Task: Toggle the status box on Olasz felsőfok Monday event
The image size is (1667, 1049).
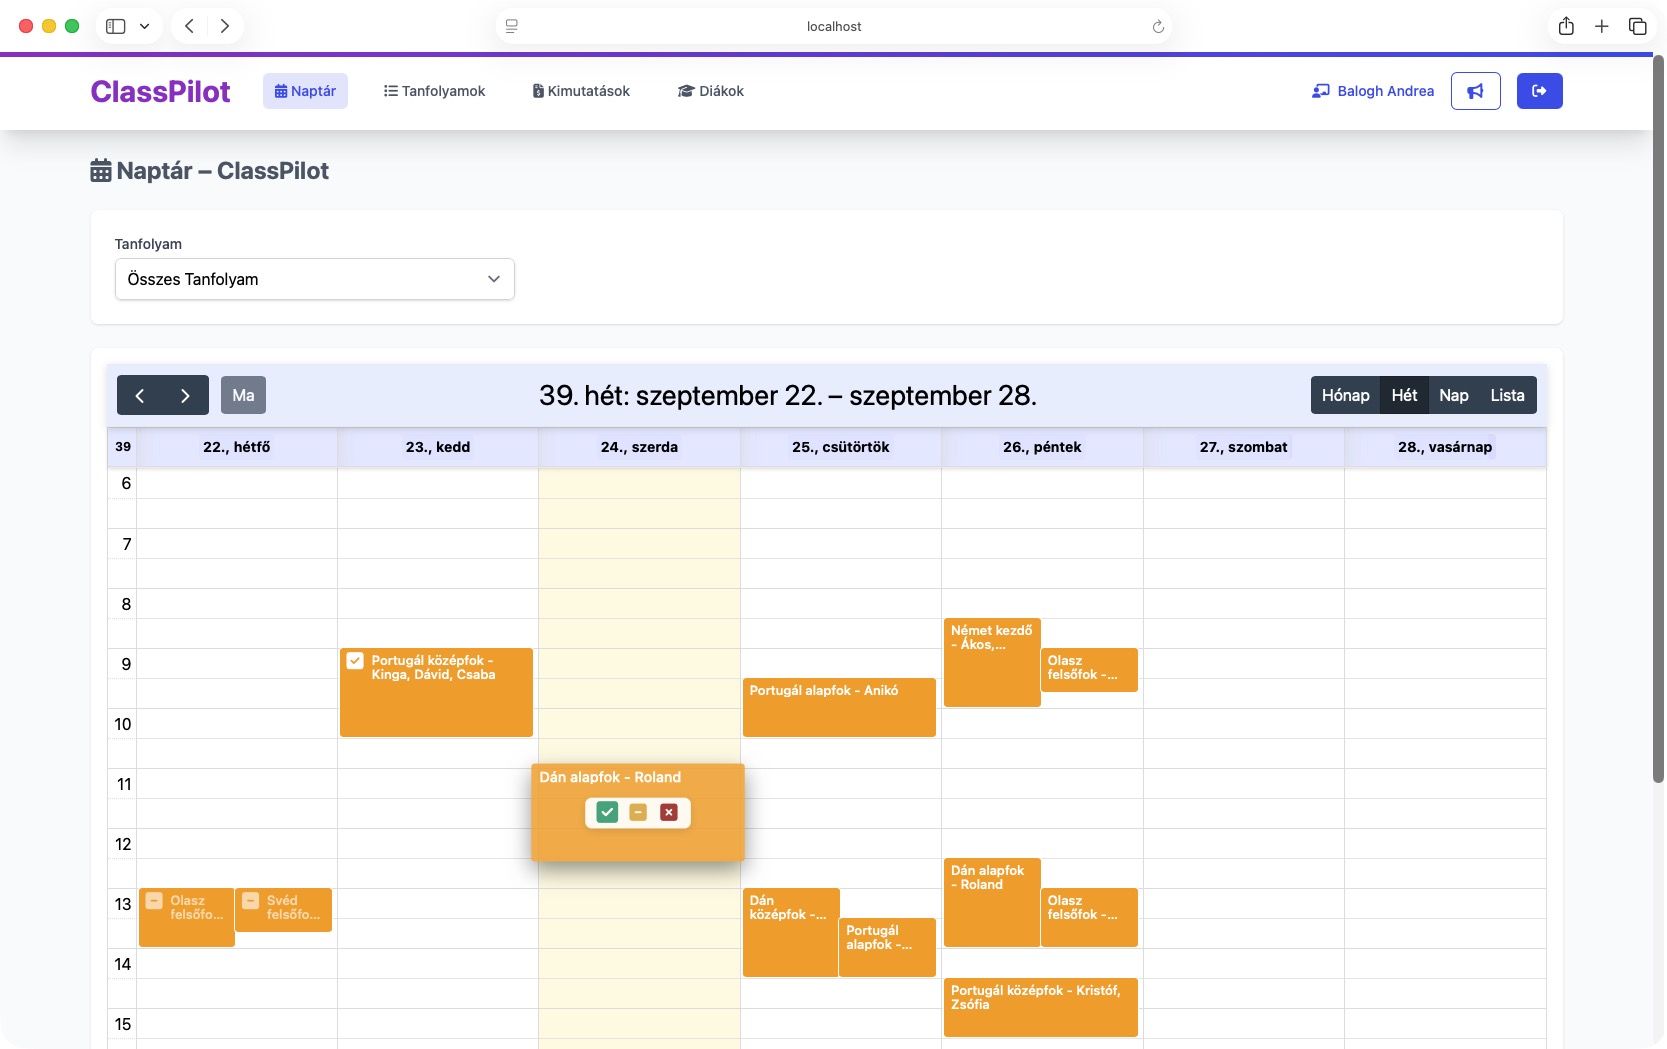Action: (x=154, y=901)
